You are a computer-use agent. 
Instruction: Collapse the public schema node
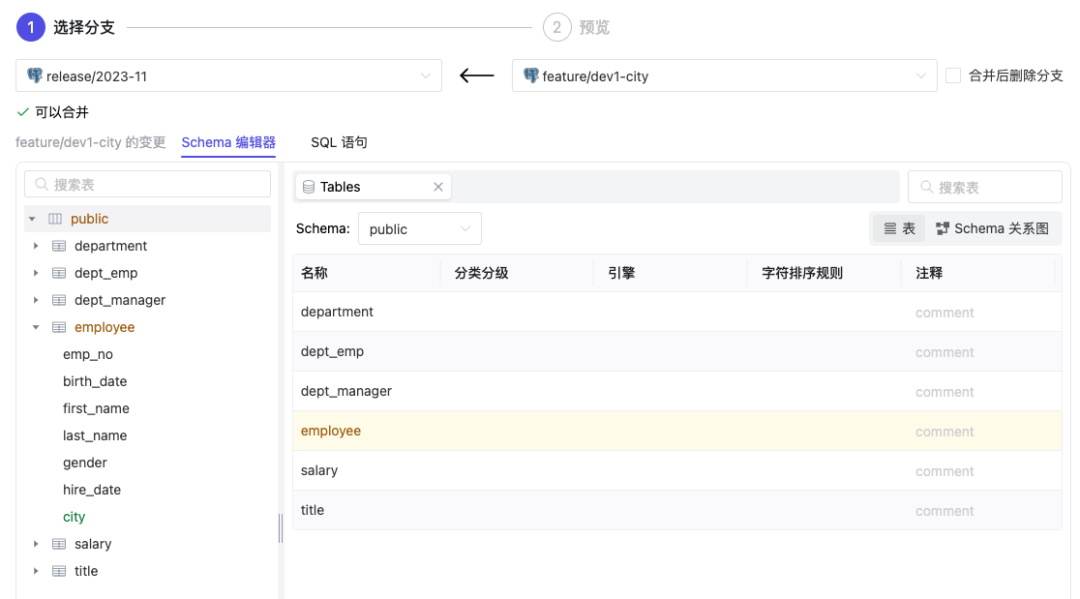pos(32,219)
